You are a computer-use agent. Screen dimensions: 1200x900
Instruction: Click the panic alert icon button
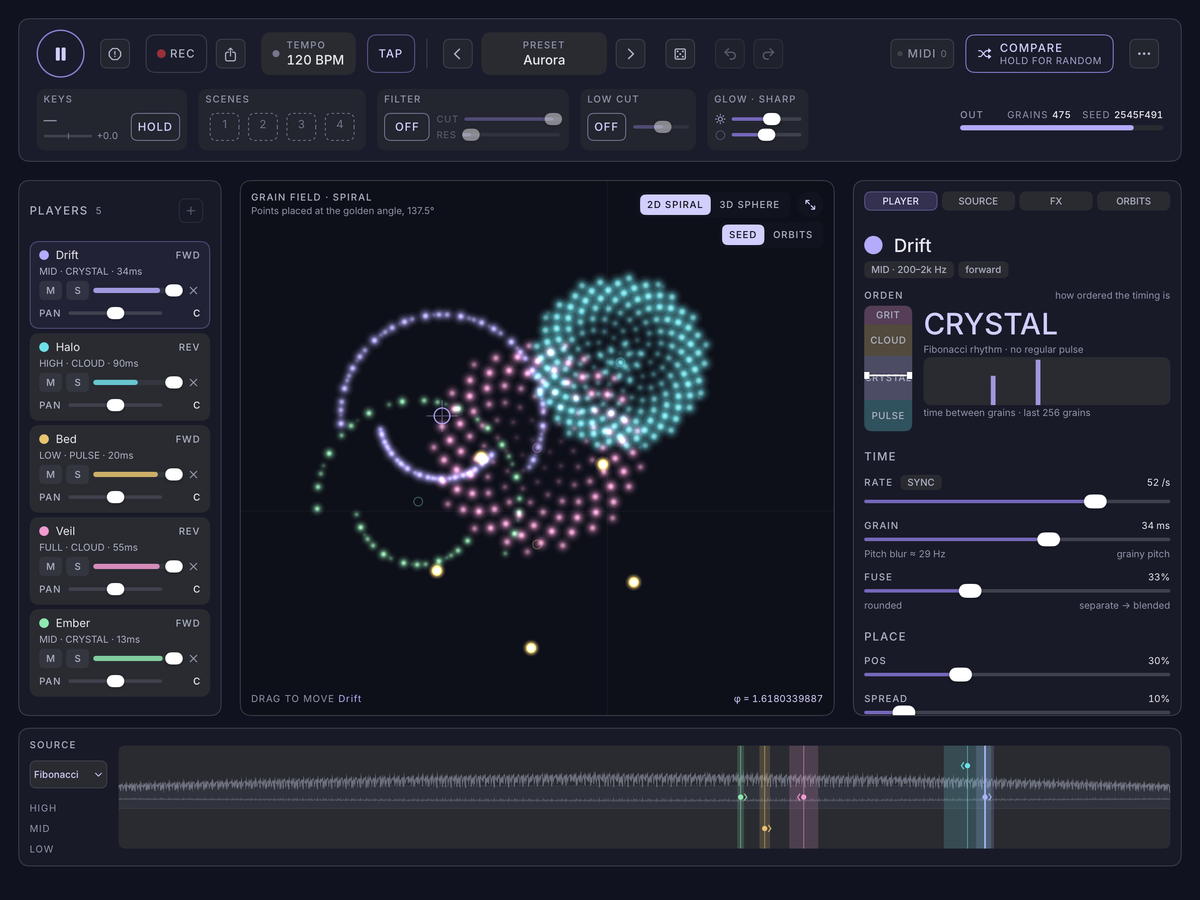(x=115, y=54)
